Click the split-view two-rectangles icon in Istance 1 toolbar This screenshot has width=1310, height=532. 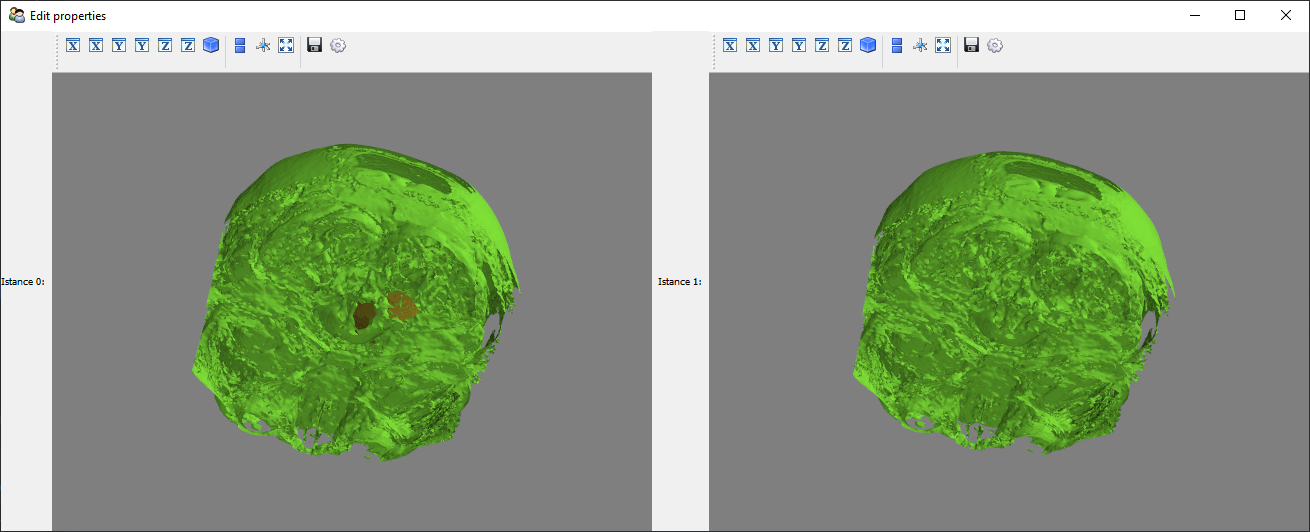[x=897, y=45]
